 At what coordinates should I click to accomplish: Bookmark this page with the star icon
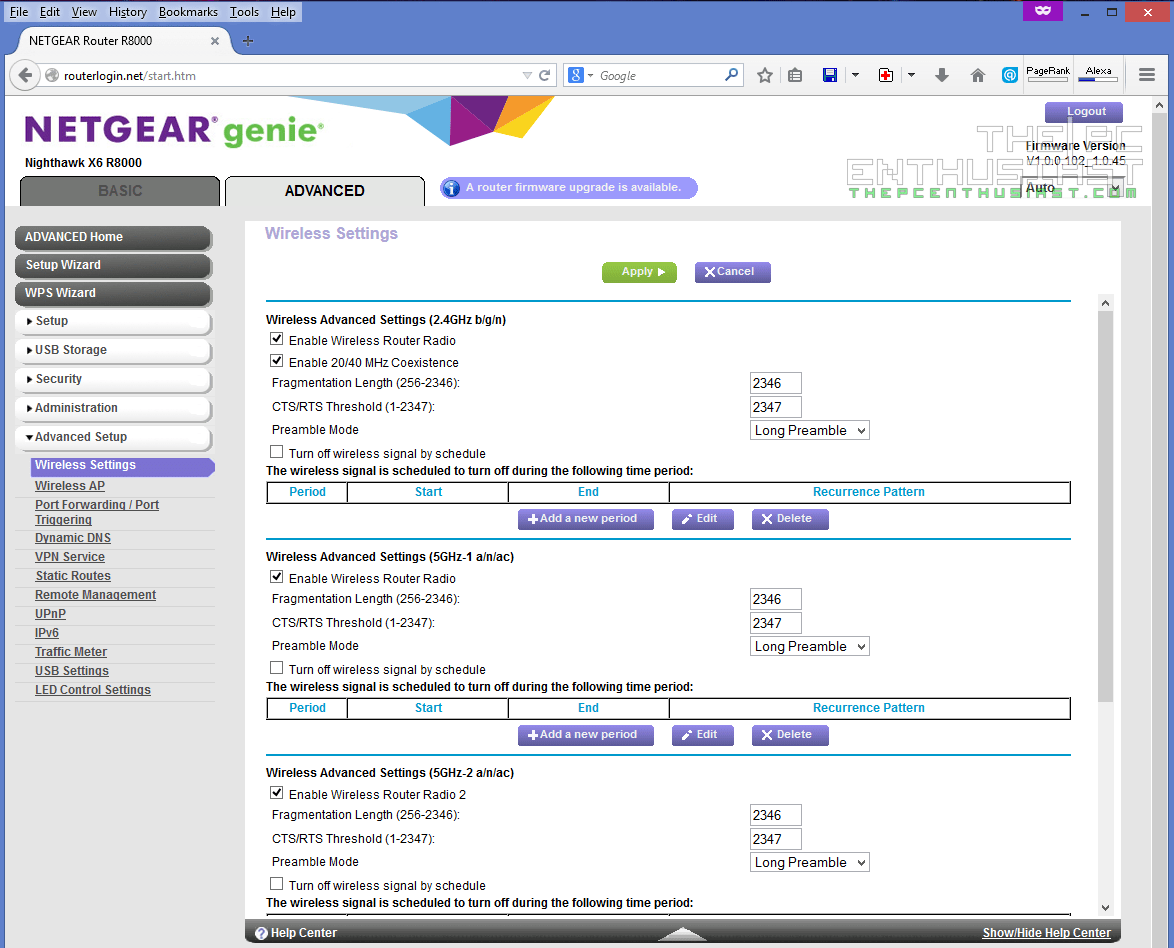[x=765, y=75]
